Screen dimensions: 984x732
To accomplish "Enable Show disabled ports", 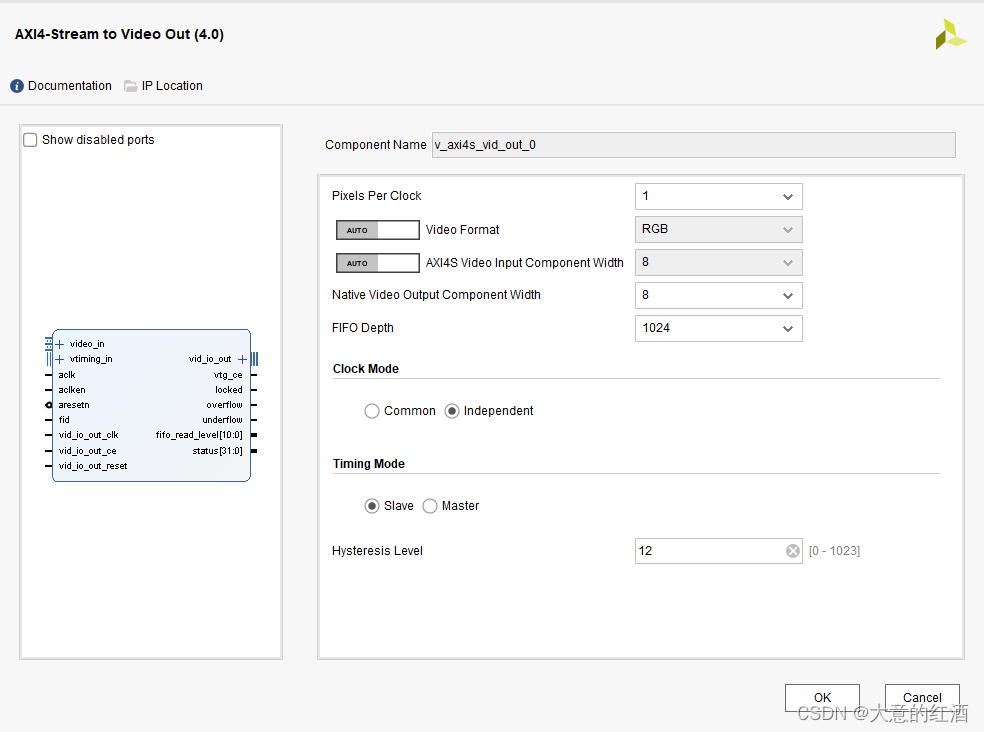I will [29, 140].
